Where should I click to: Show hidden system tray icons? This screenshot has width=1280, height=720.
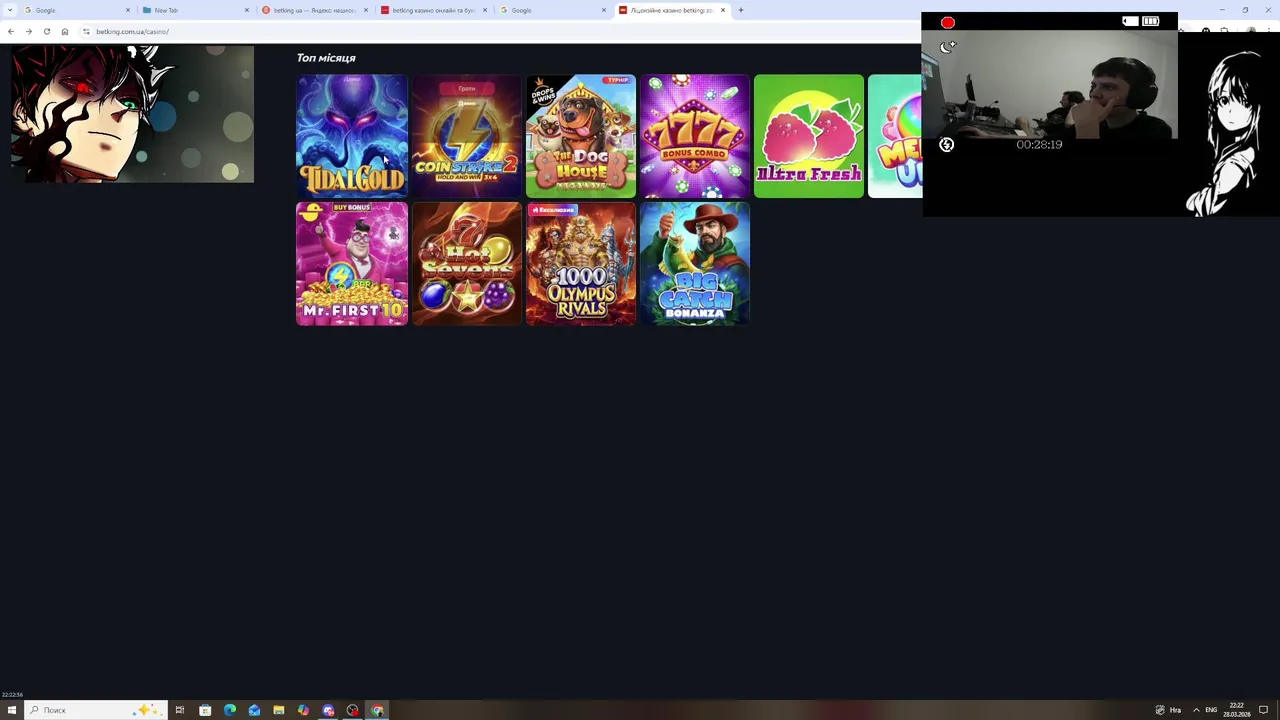(x=1196, y=710)
